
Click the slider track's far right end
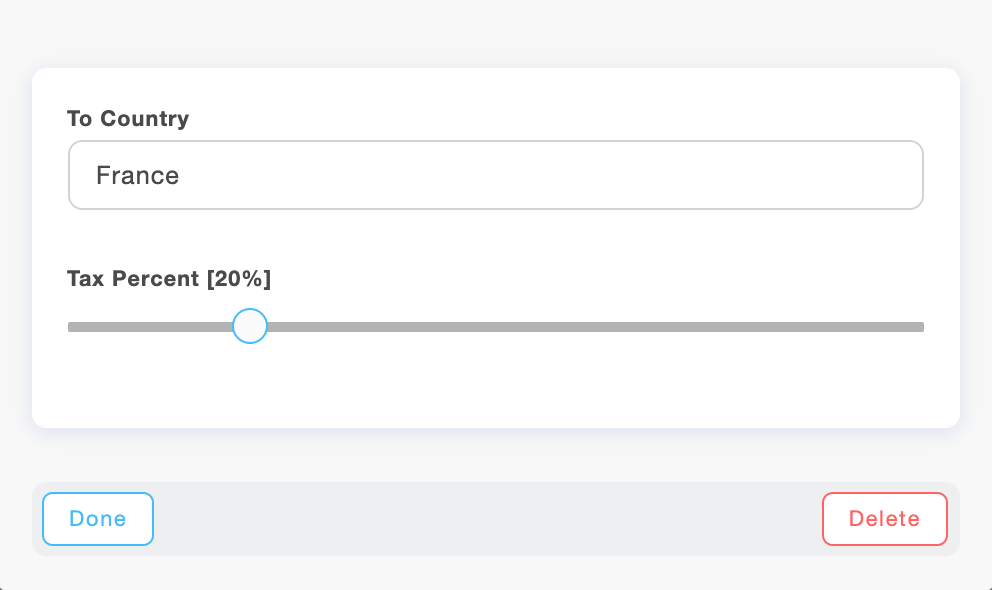tap(920, 327)
